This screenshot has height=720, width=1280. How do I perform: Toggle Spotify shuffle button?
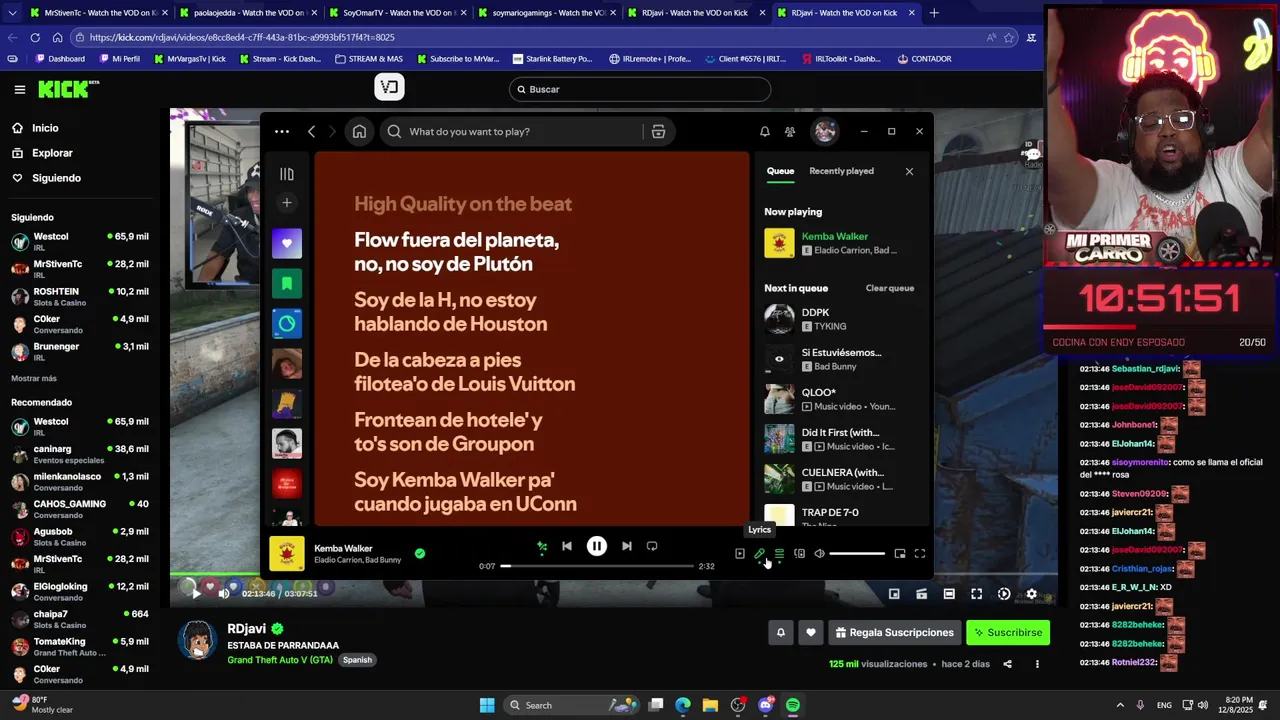pos(542,546)
